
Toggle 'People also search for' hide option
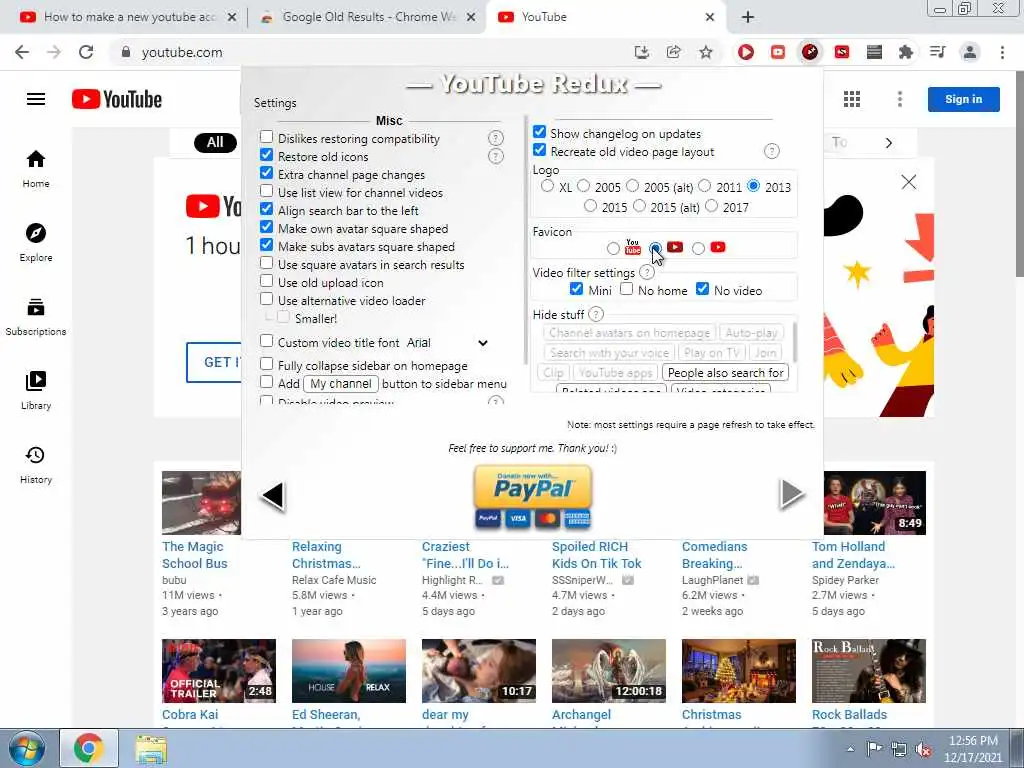tap(726, 372)
